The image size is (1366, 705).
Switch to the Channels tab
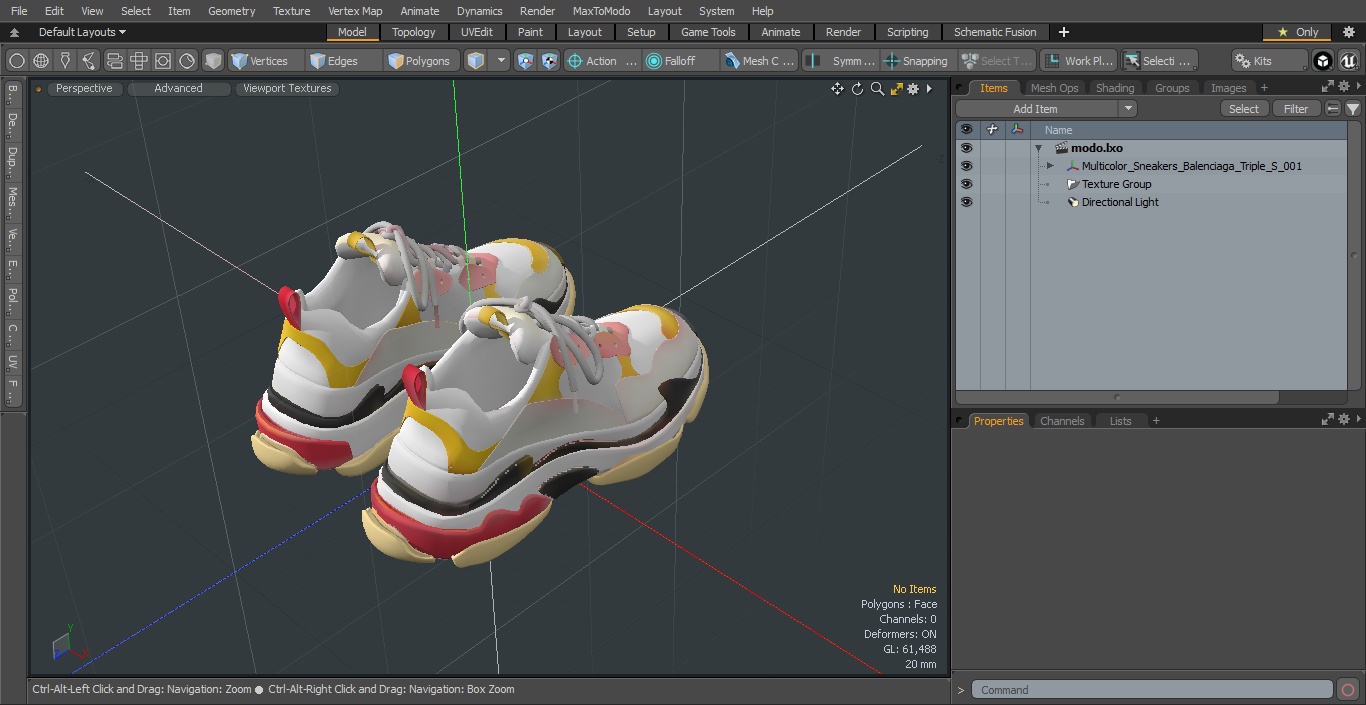tap(1062, 421)
